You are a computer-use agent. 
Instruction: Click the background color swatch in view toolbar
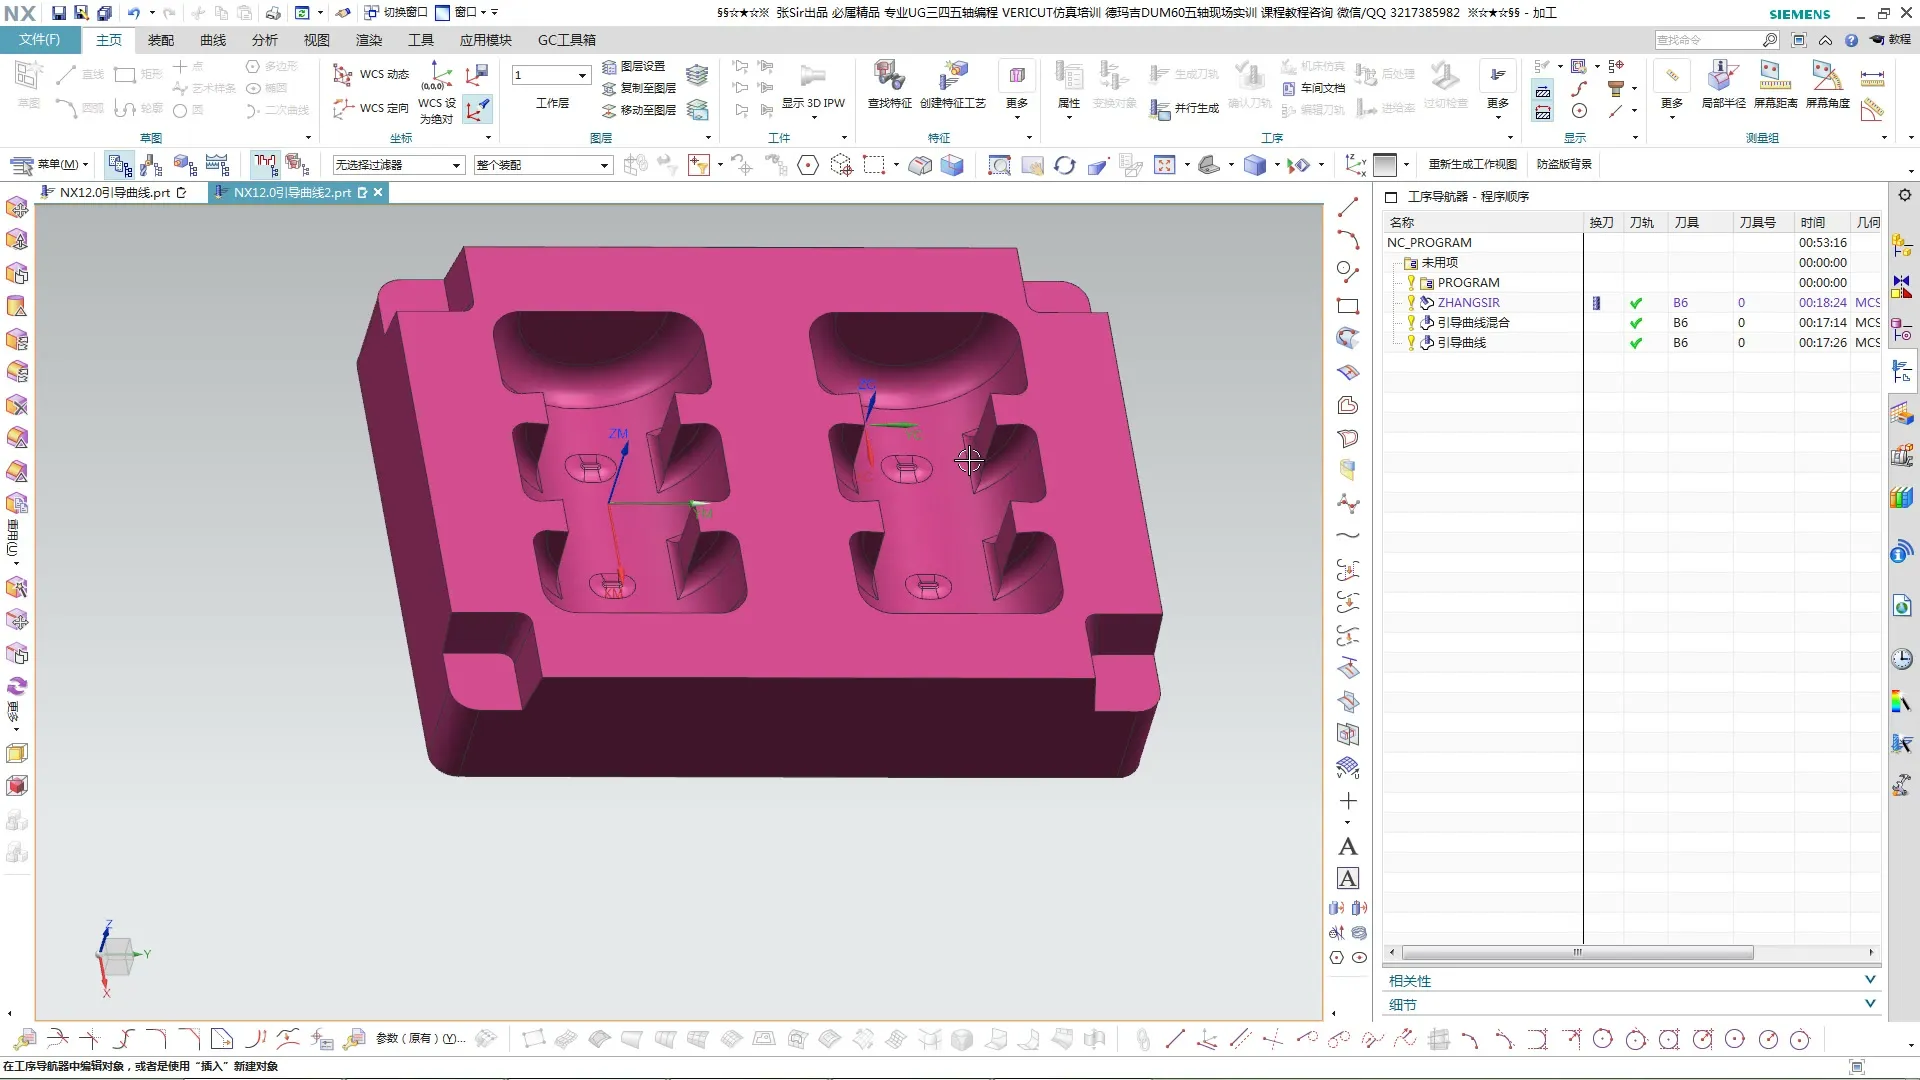1385,165
